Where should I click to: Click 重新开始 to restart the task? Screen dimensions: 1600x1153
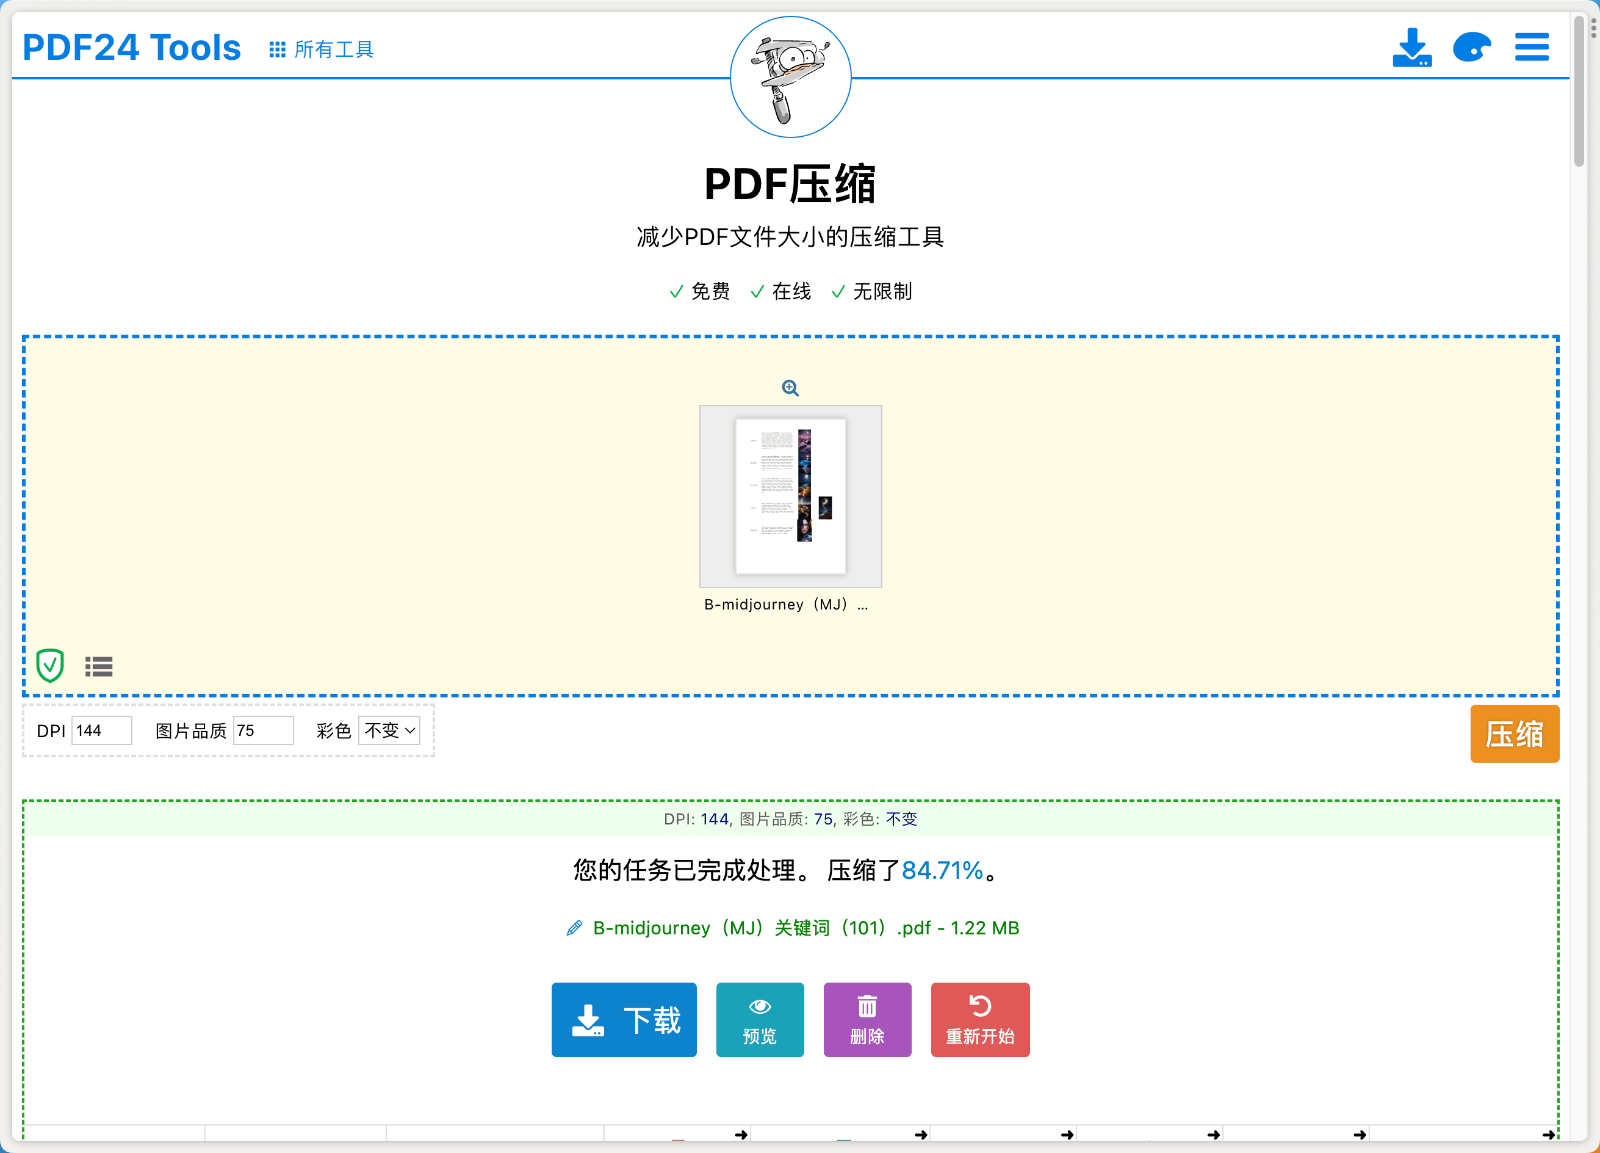[x=980, y=1020]
